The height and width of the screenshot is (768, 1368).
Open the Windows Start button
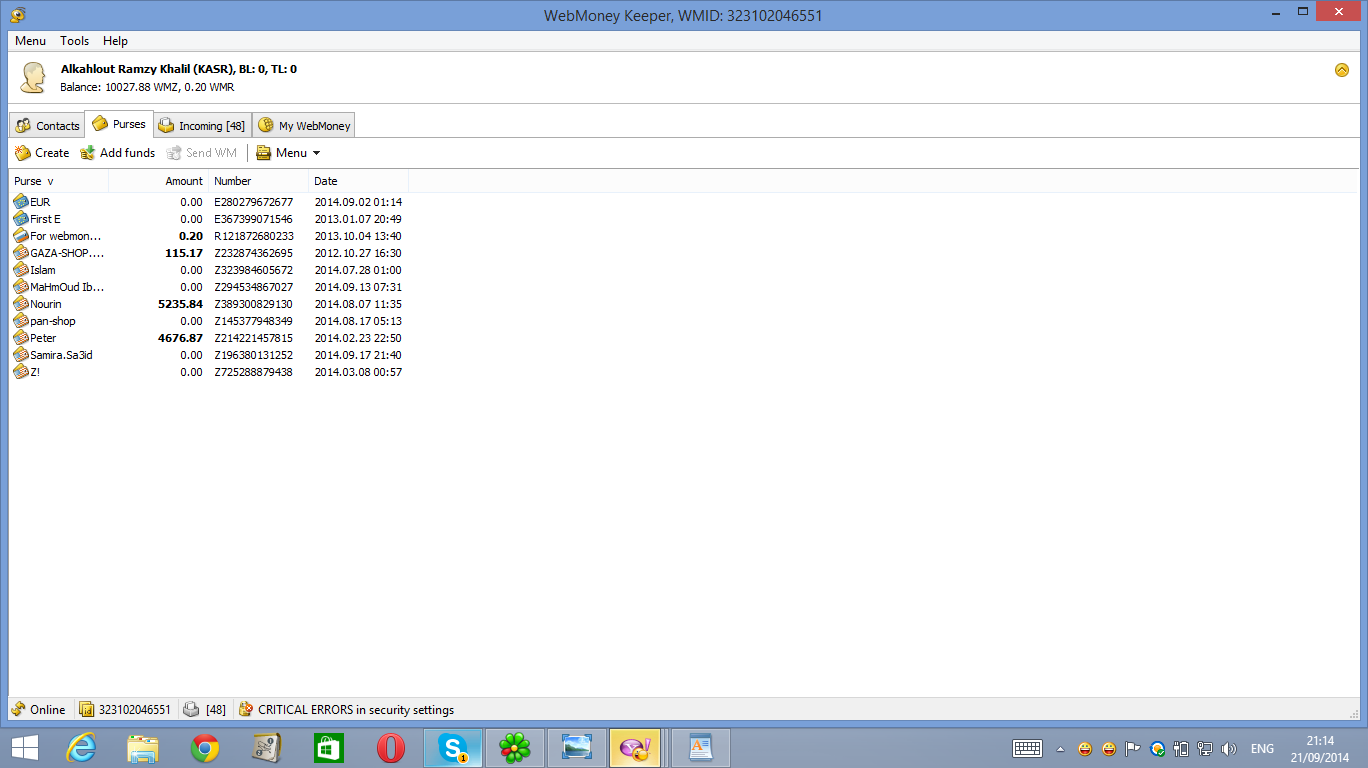click(25, 747)
